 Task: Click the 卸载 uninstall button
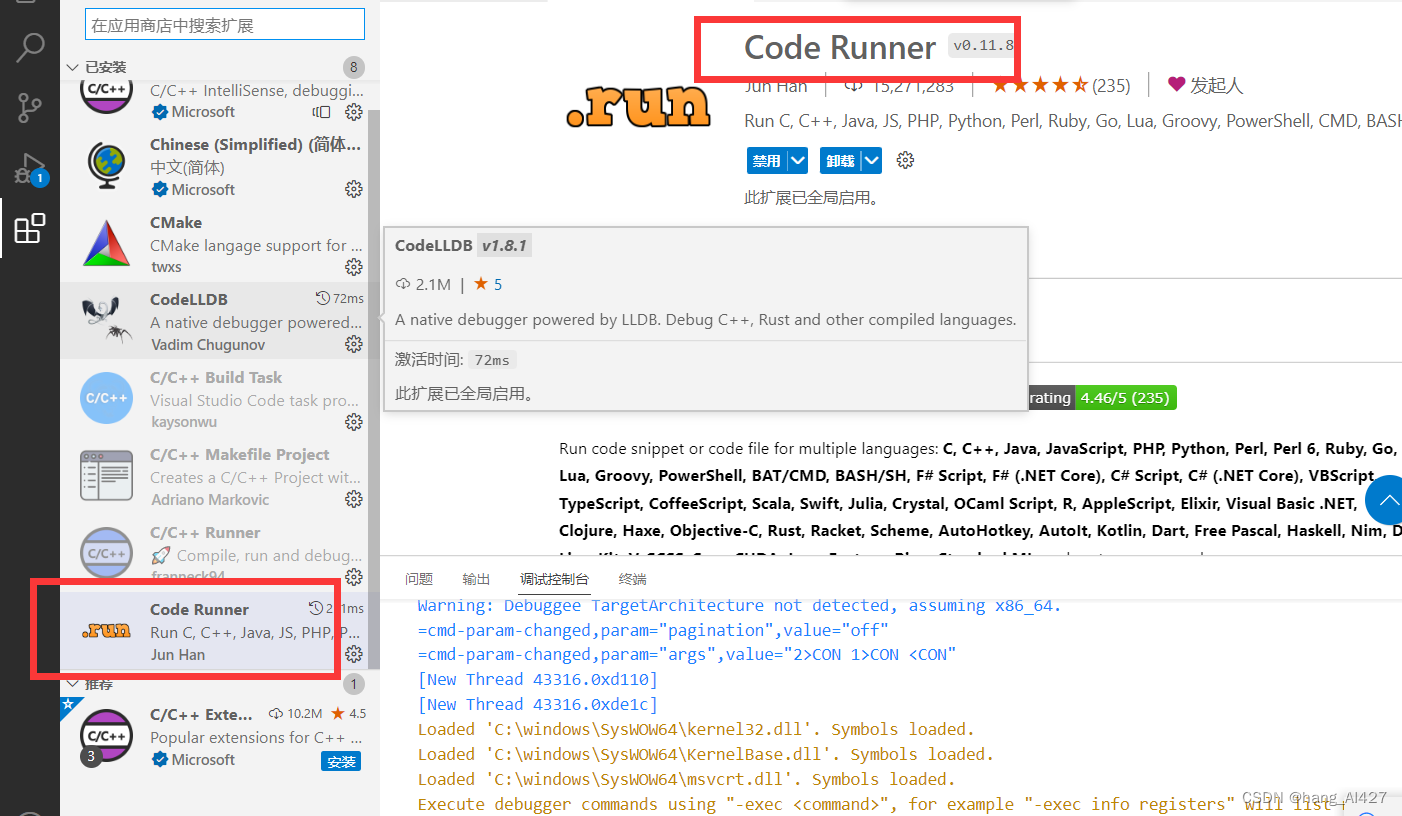(x=841, y=160)
